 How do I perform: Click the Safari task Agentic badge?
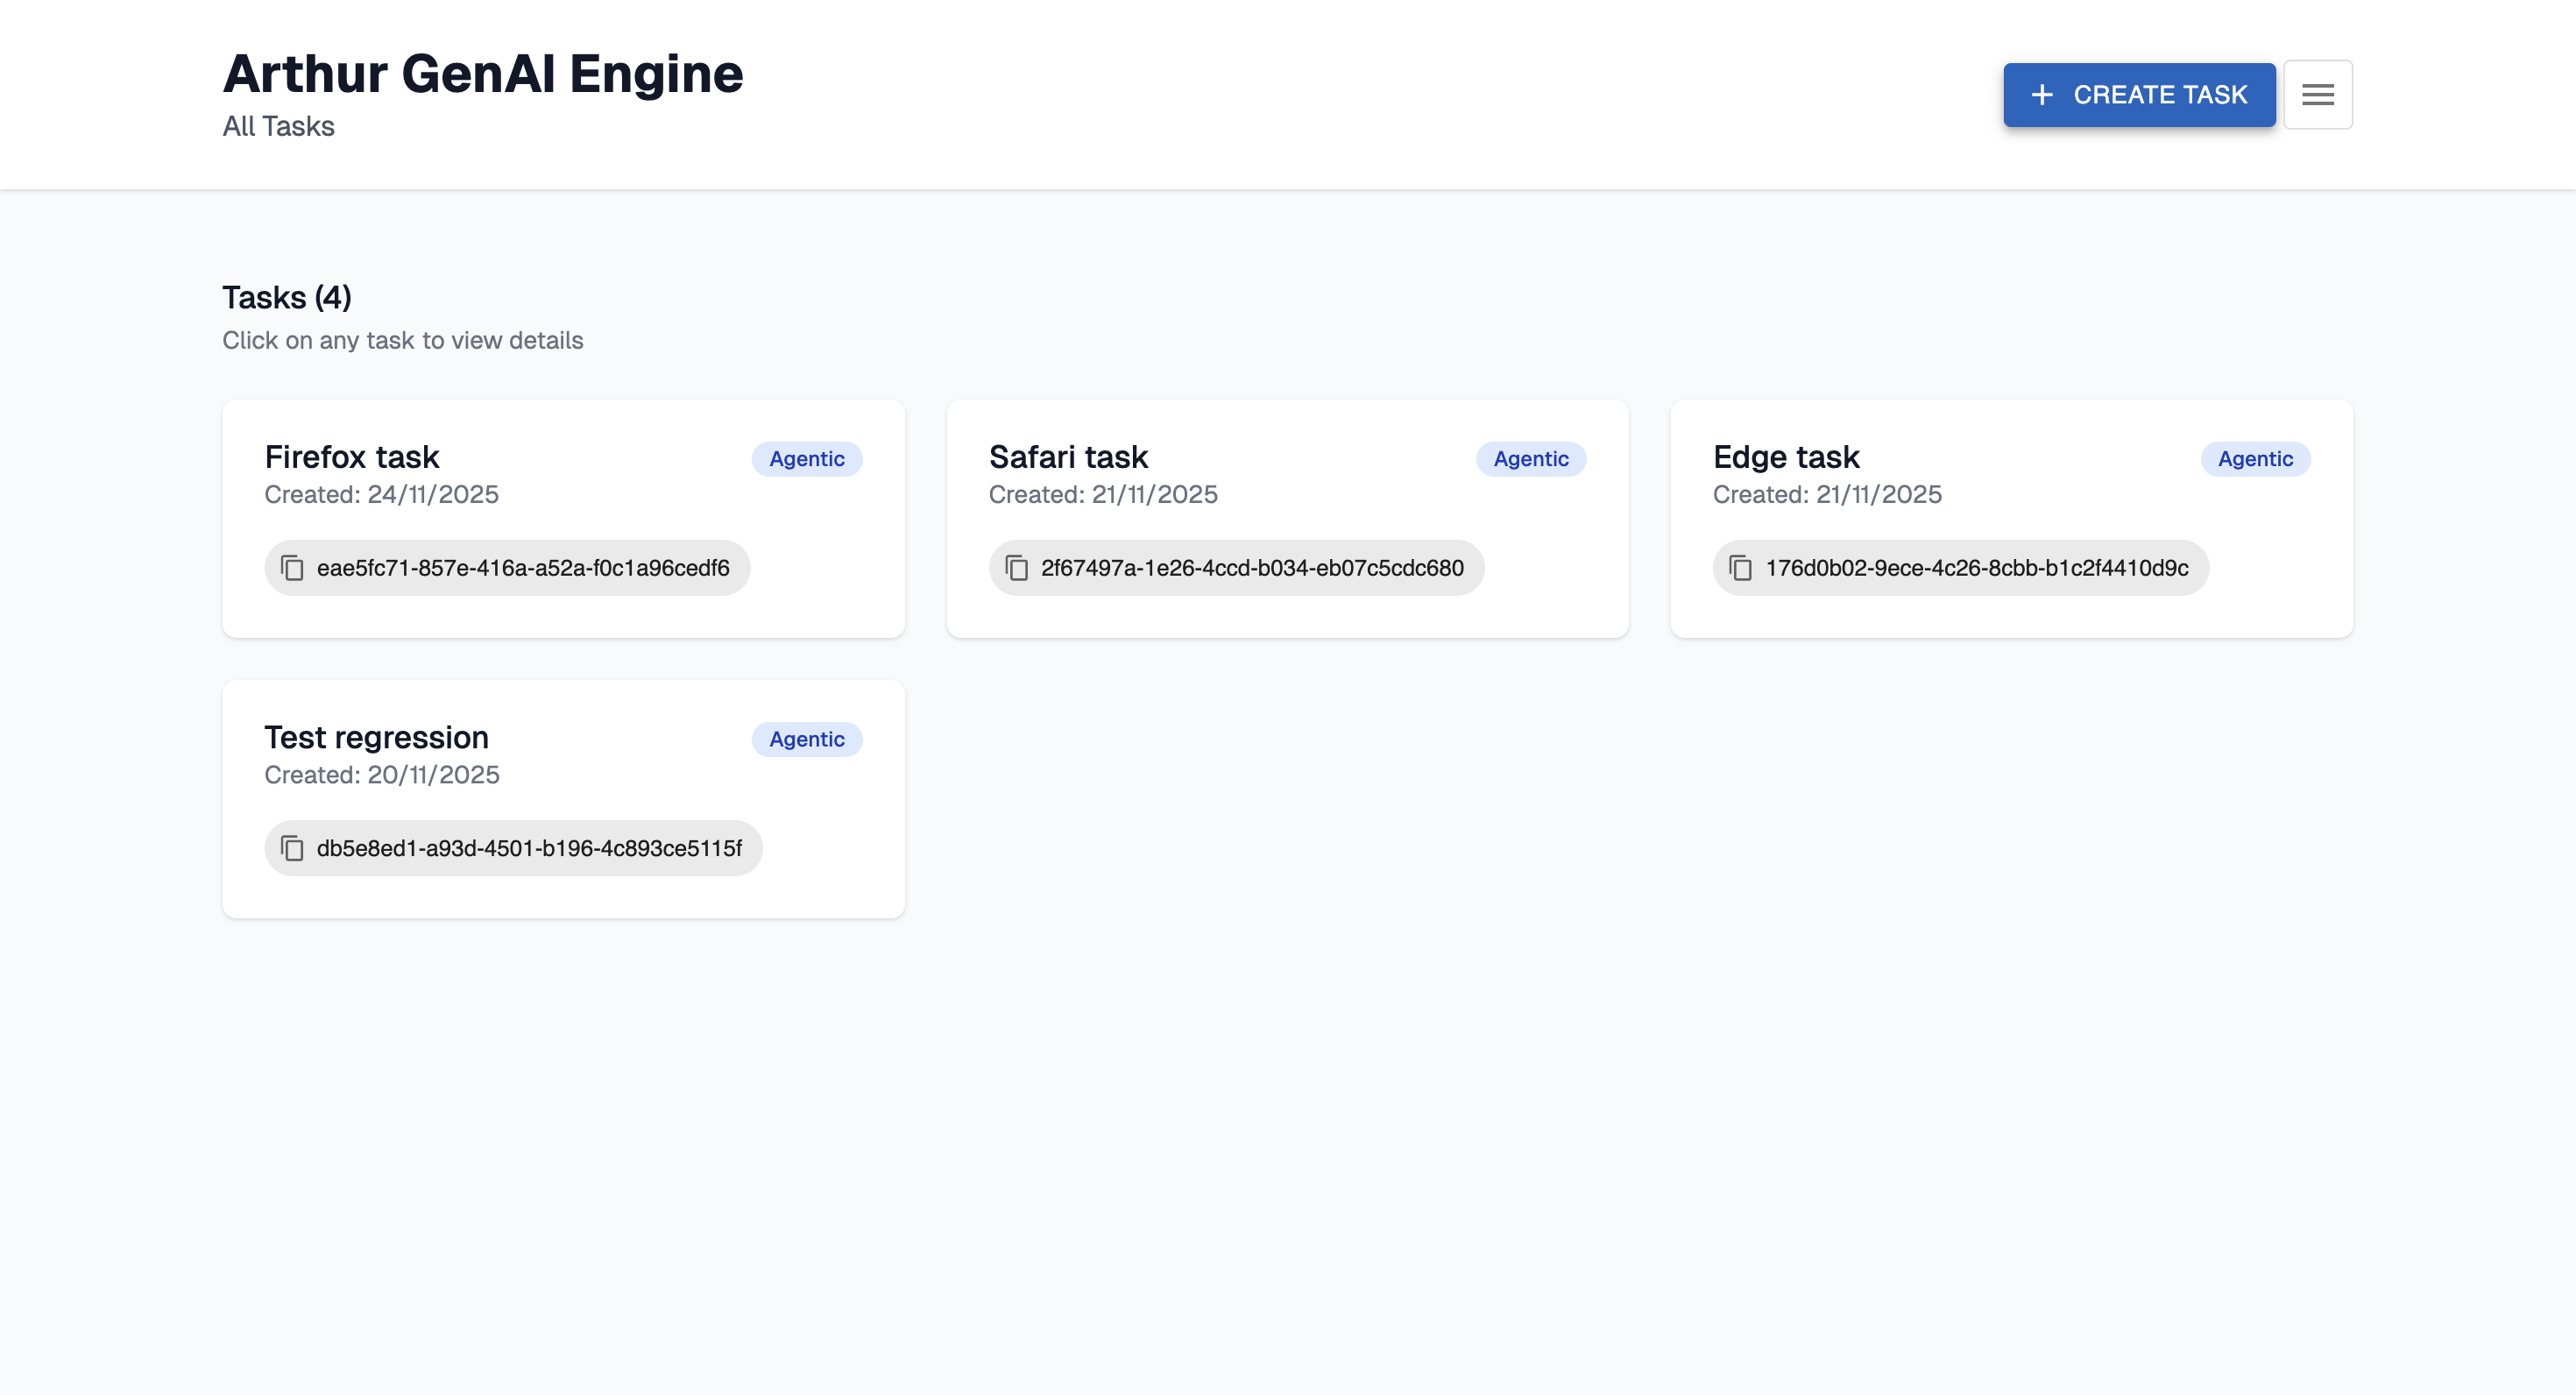pos(1530,459)
